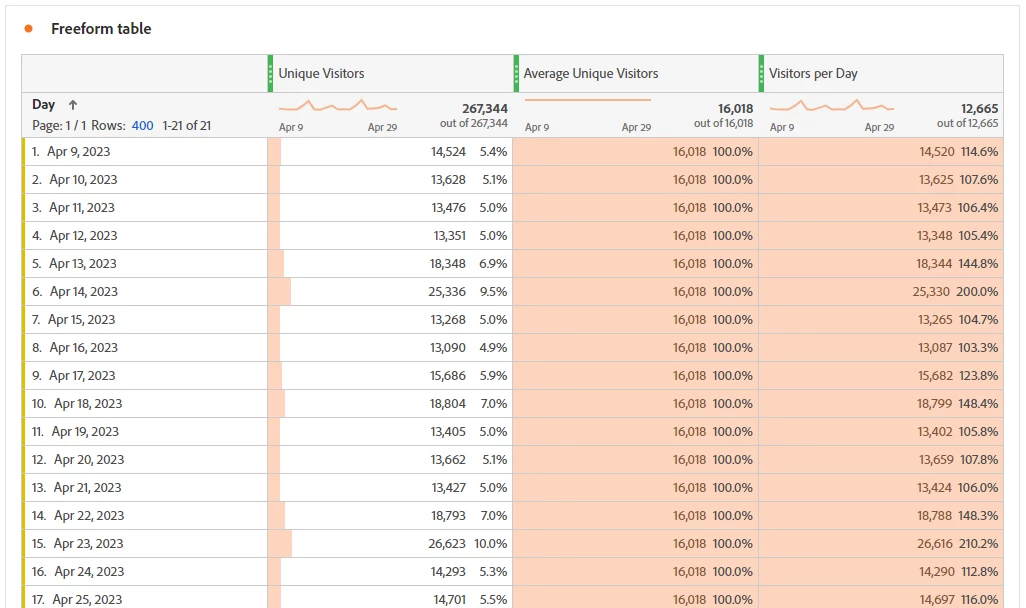Click the 25,330 200.0% visitors per day cell

[x=881, y=292]
